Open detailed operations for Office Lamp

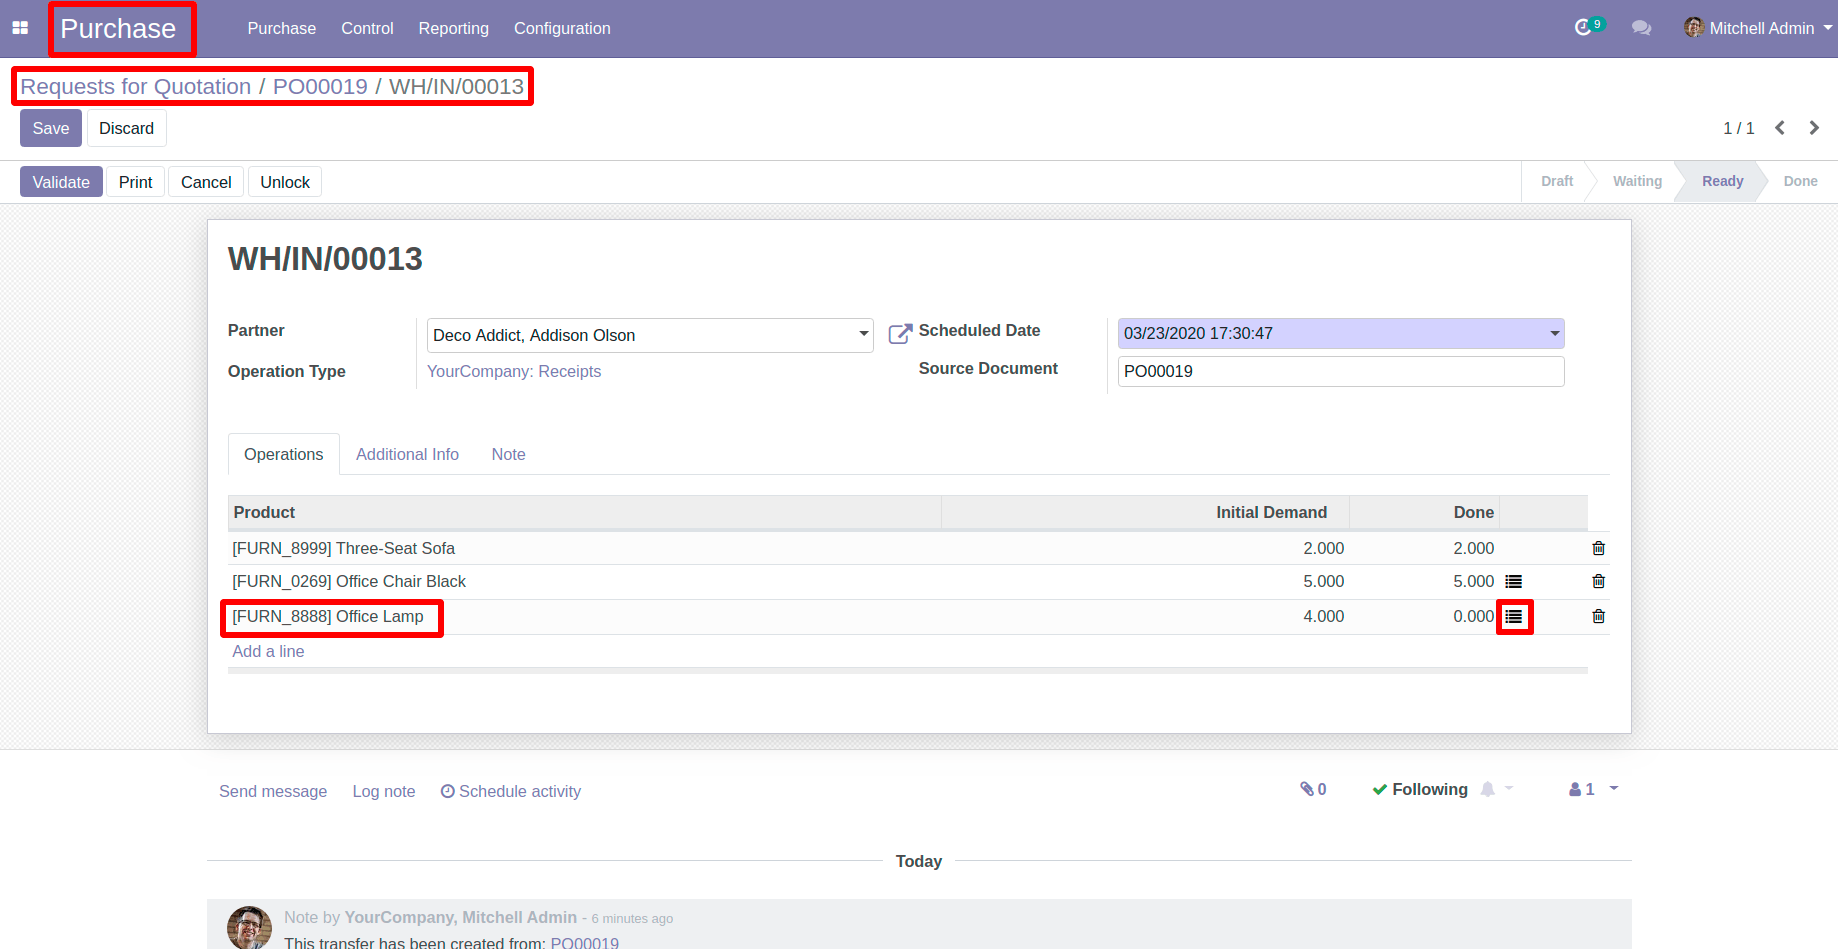(1514, 617)
